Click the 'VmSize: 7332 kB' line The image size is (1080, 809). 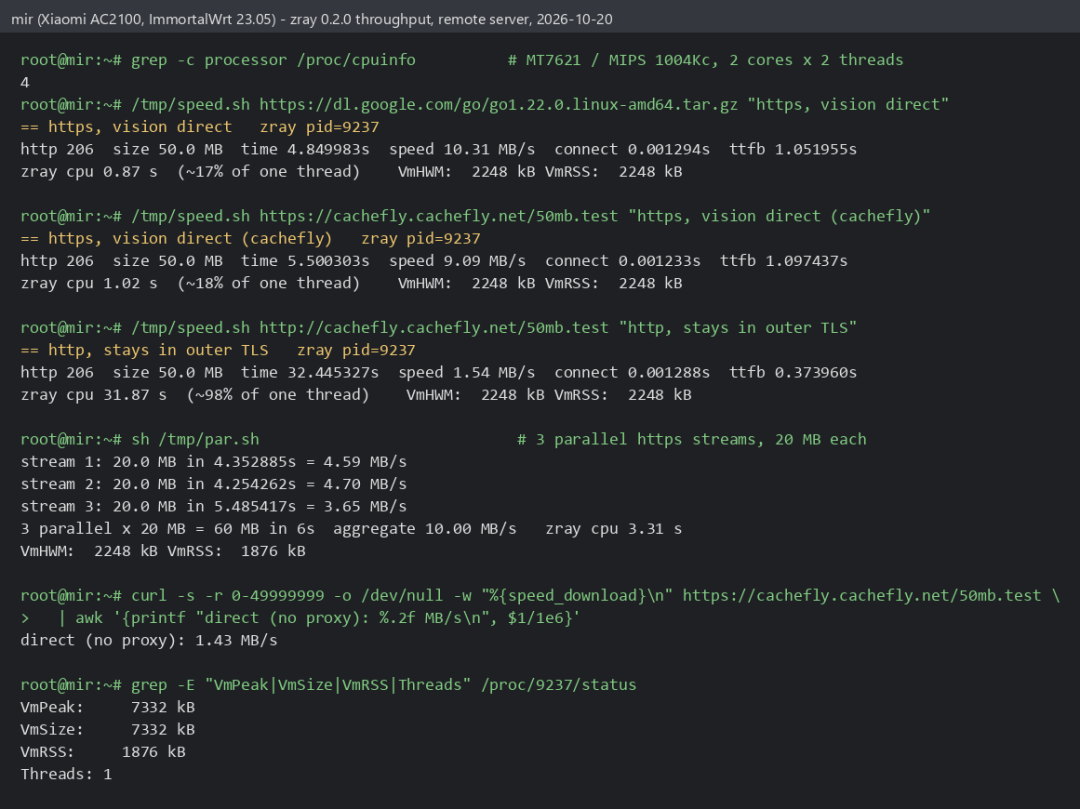[107, 730]
